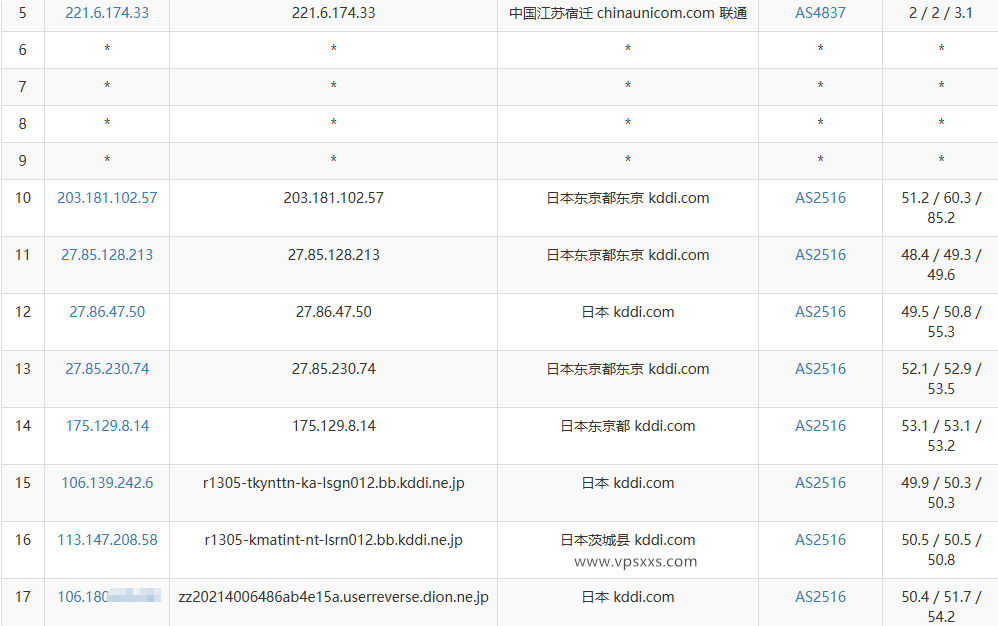Click the 106.139.242.6 link on hop 15
Viewport: 998px width, 626px height.
tap(106, 482)
